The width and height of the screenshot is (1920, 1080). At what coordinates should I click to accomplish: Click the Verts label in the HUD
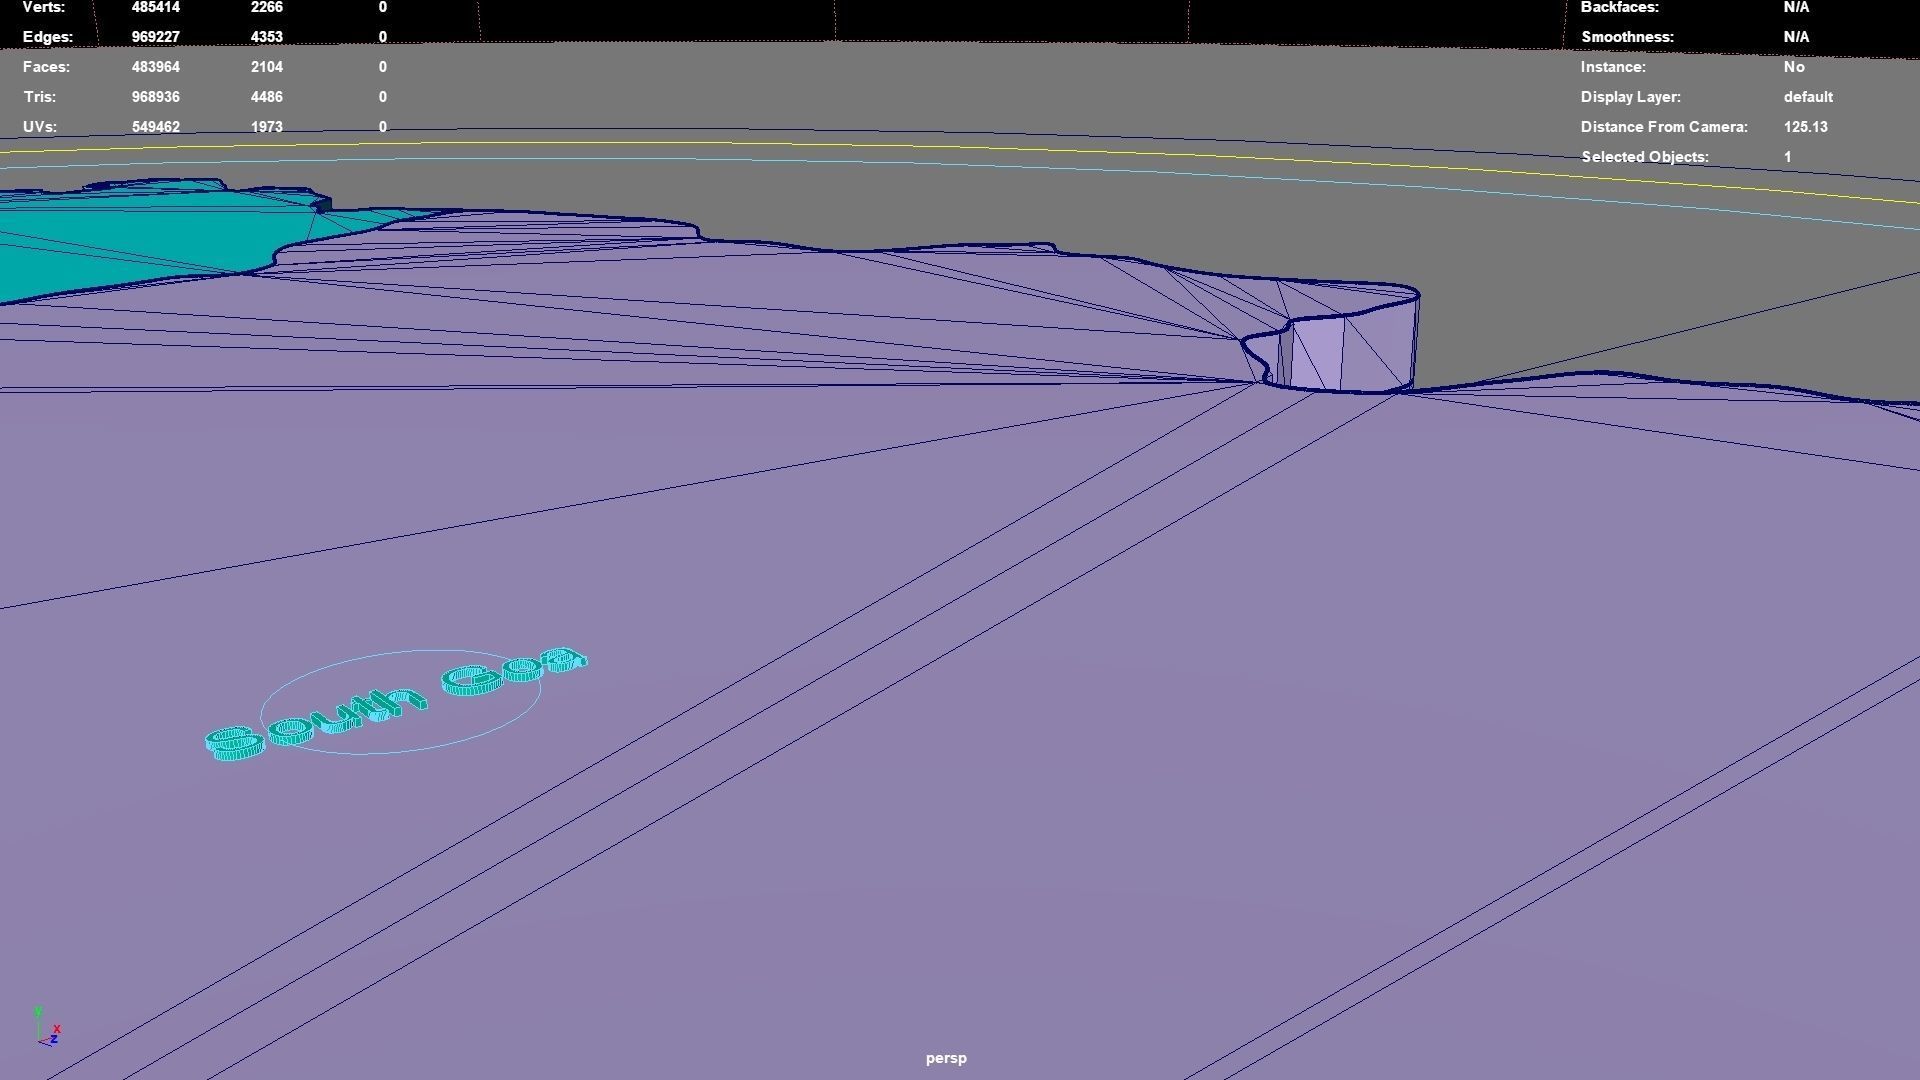(44, 7)
